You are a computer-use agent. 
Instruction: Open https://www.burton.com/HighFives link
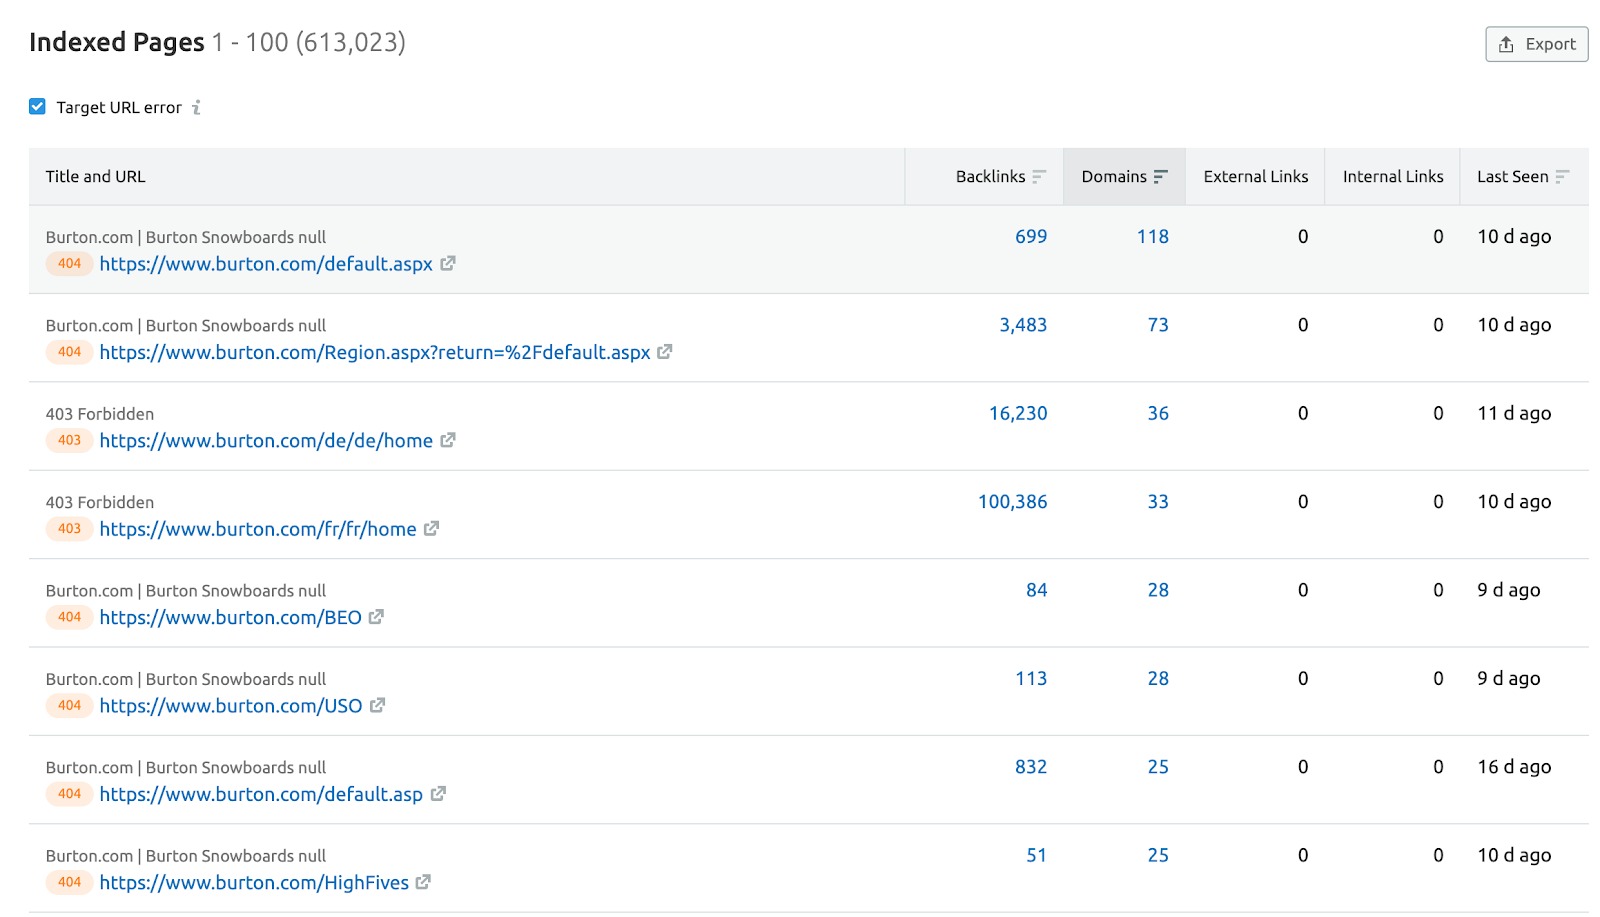(254, 883)
